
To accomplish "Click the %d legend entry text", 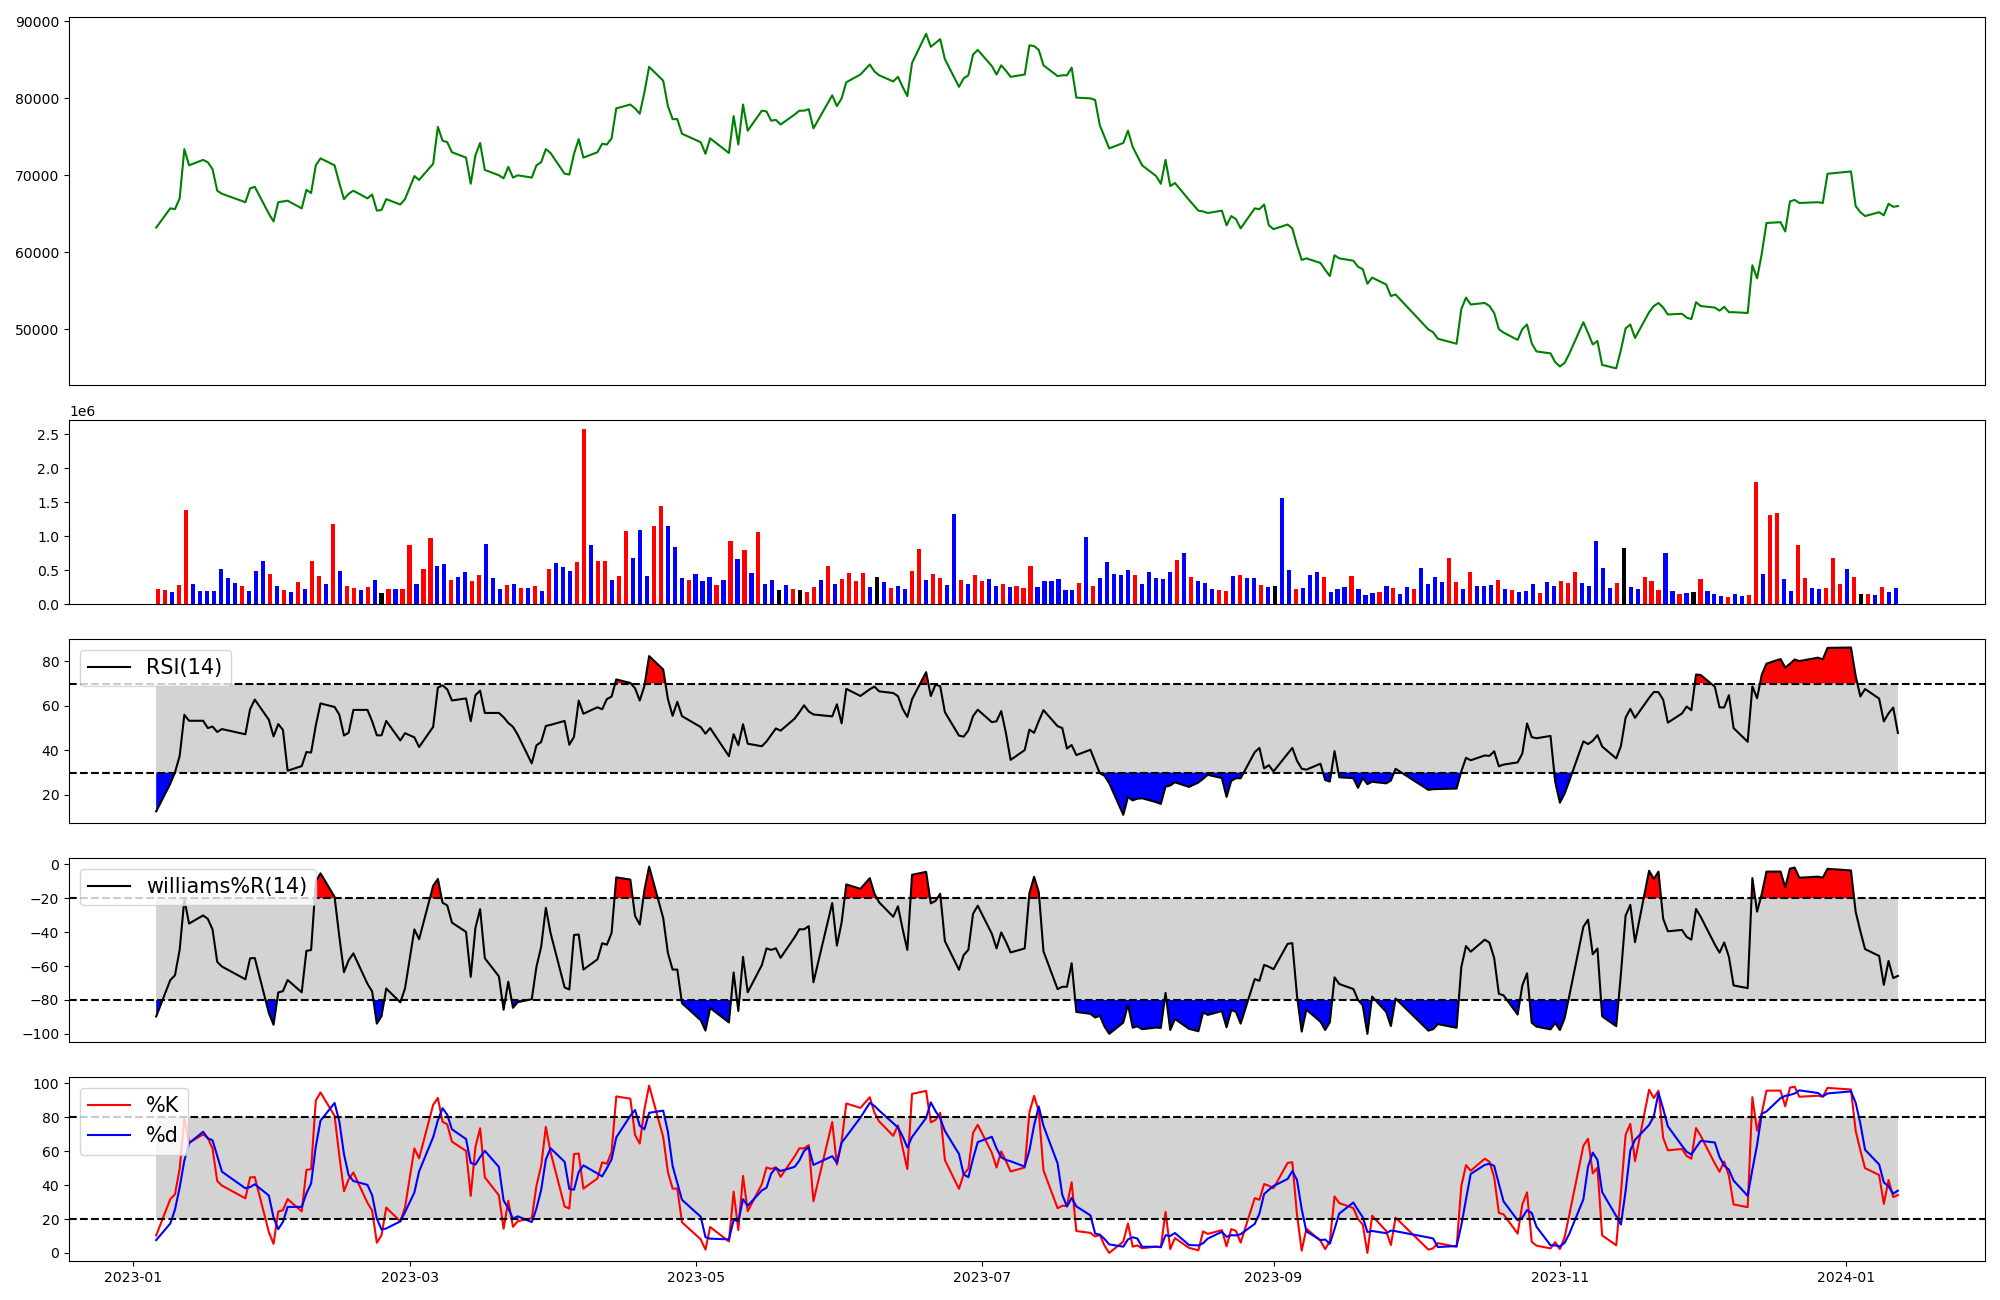I will pos(162,1135).
